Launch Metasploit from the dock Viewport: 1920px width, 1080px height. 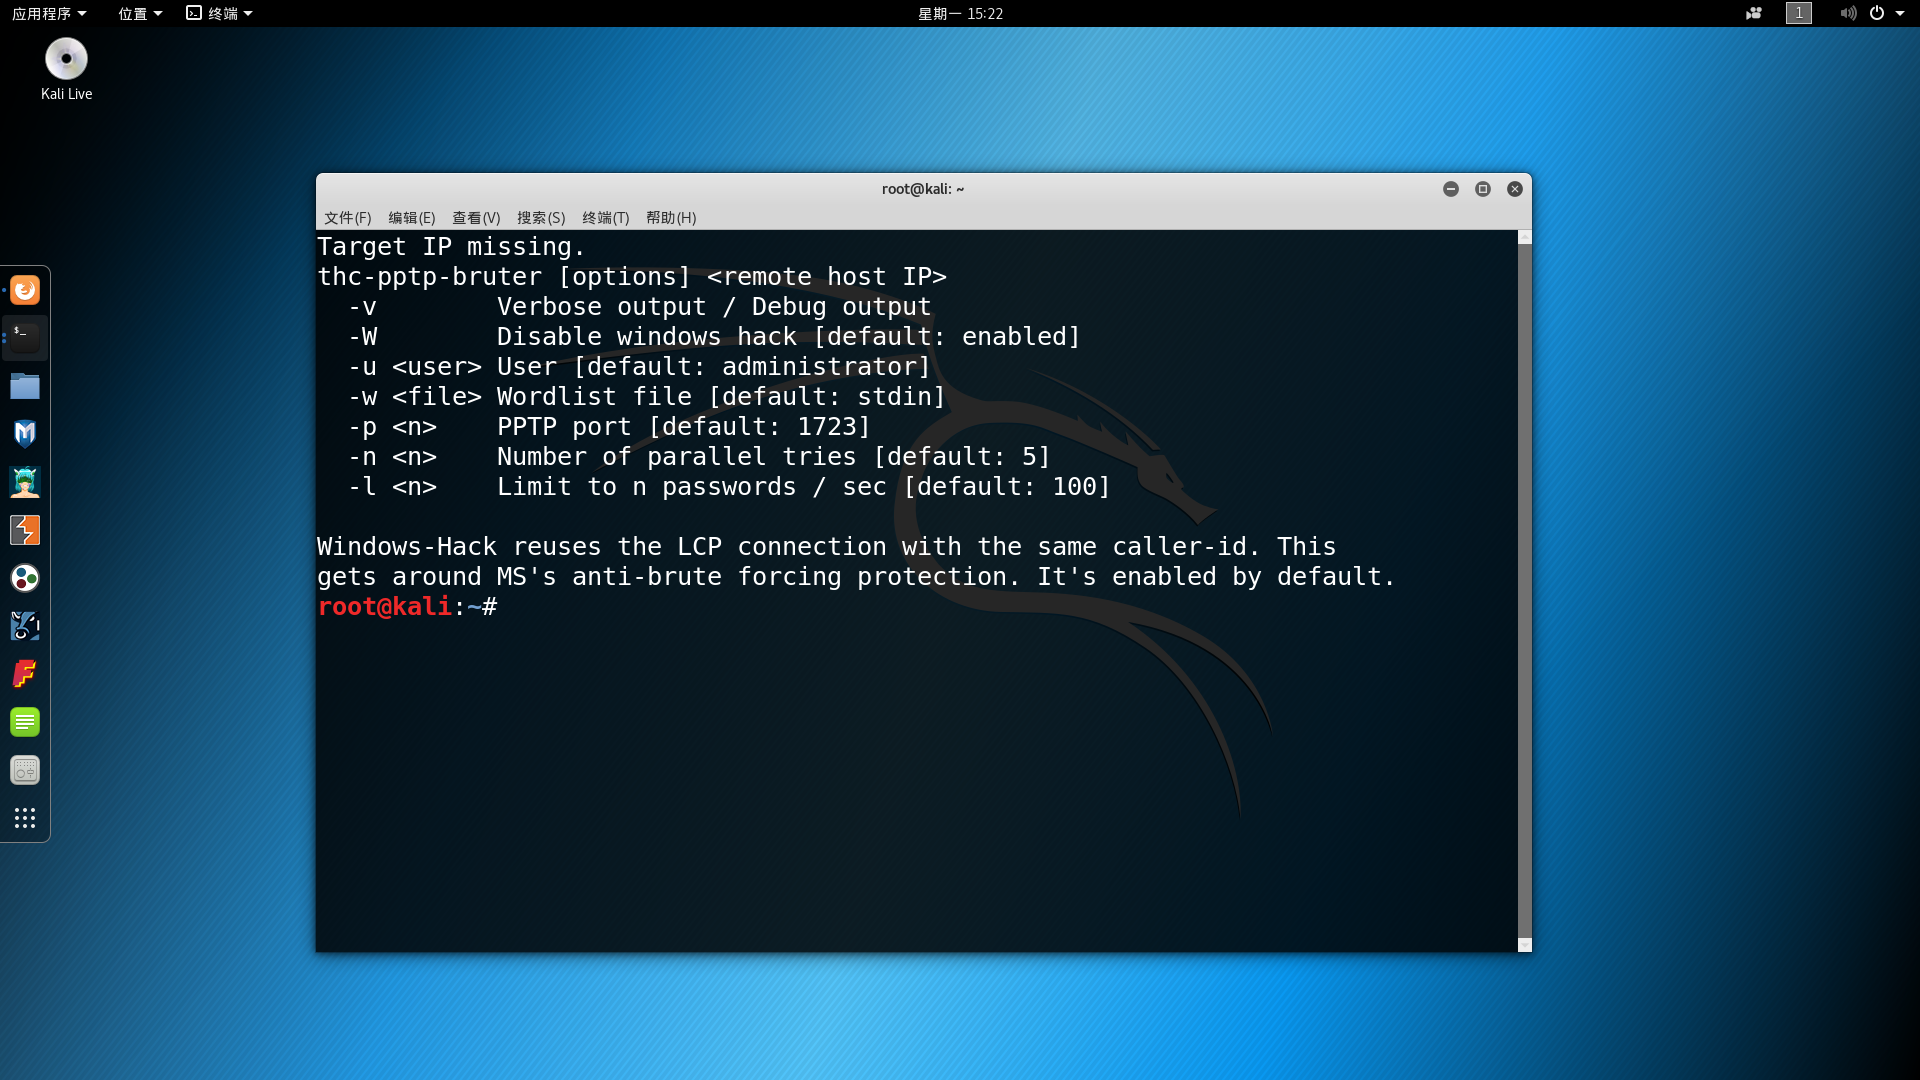(x=25, y=434)
